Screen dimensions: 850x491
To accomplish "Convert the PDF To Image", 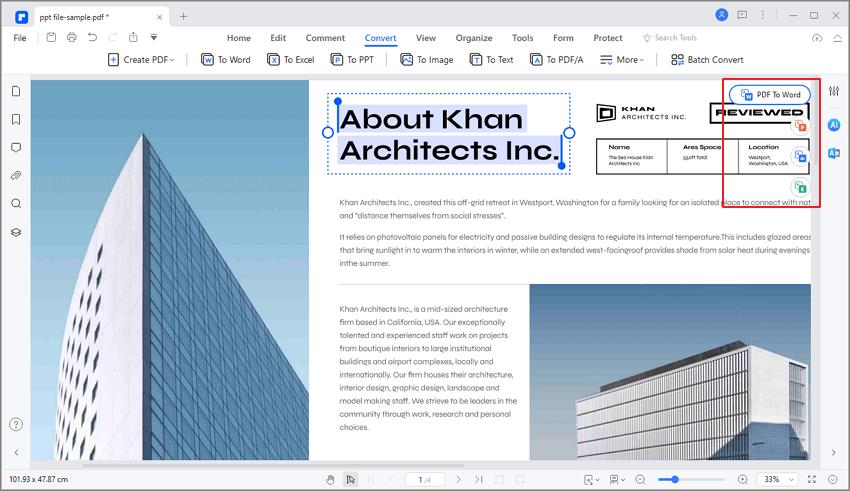I will coord(427,60).
